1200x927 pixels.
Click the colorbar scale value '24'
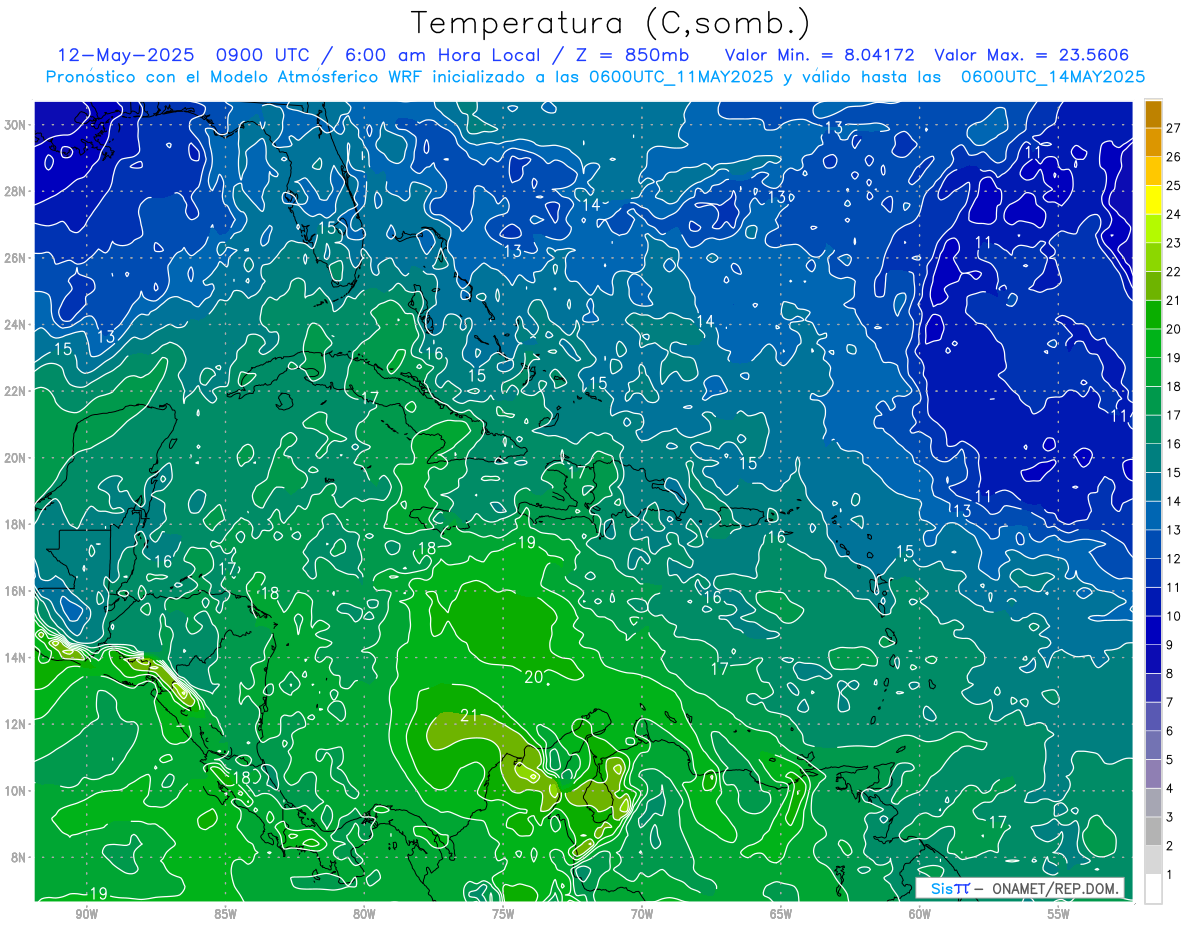[1173, 215]
